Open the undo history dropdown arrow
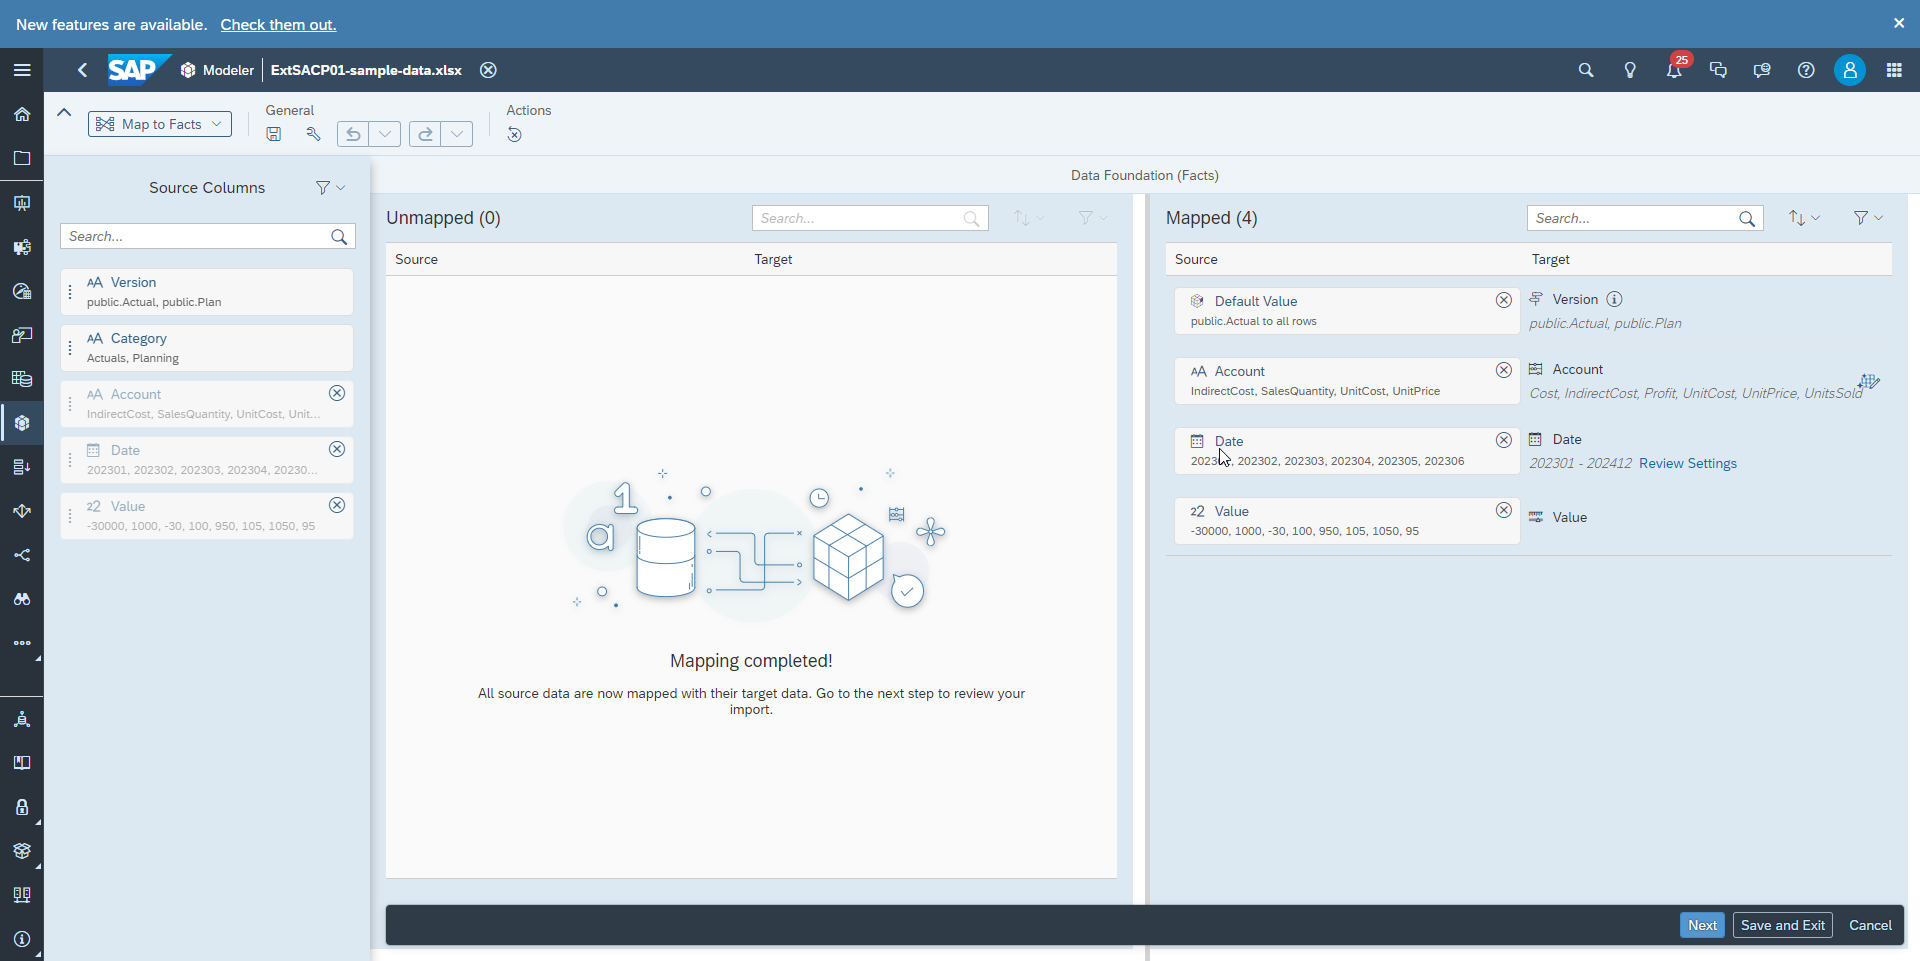The height and width of the screenshot is (961, 1920). coord(385,134)
